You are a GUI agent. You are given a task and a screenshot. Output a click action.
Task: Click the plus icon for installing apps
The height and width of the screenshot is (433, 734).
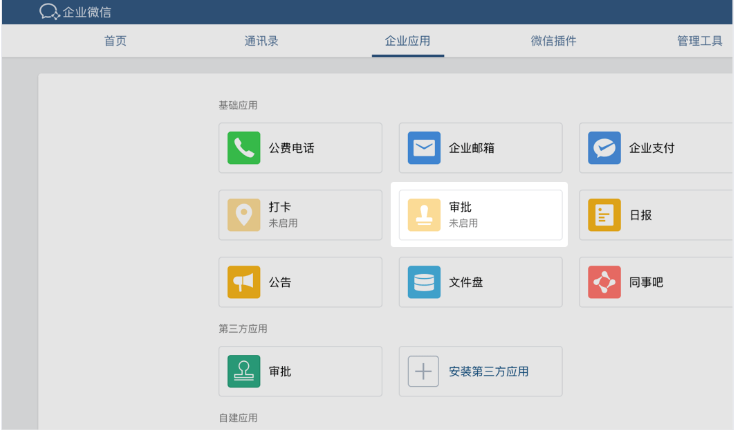tap(423, 372)
